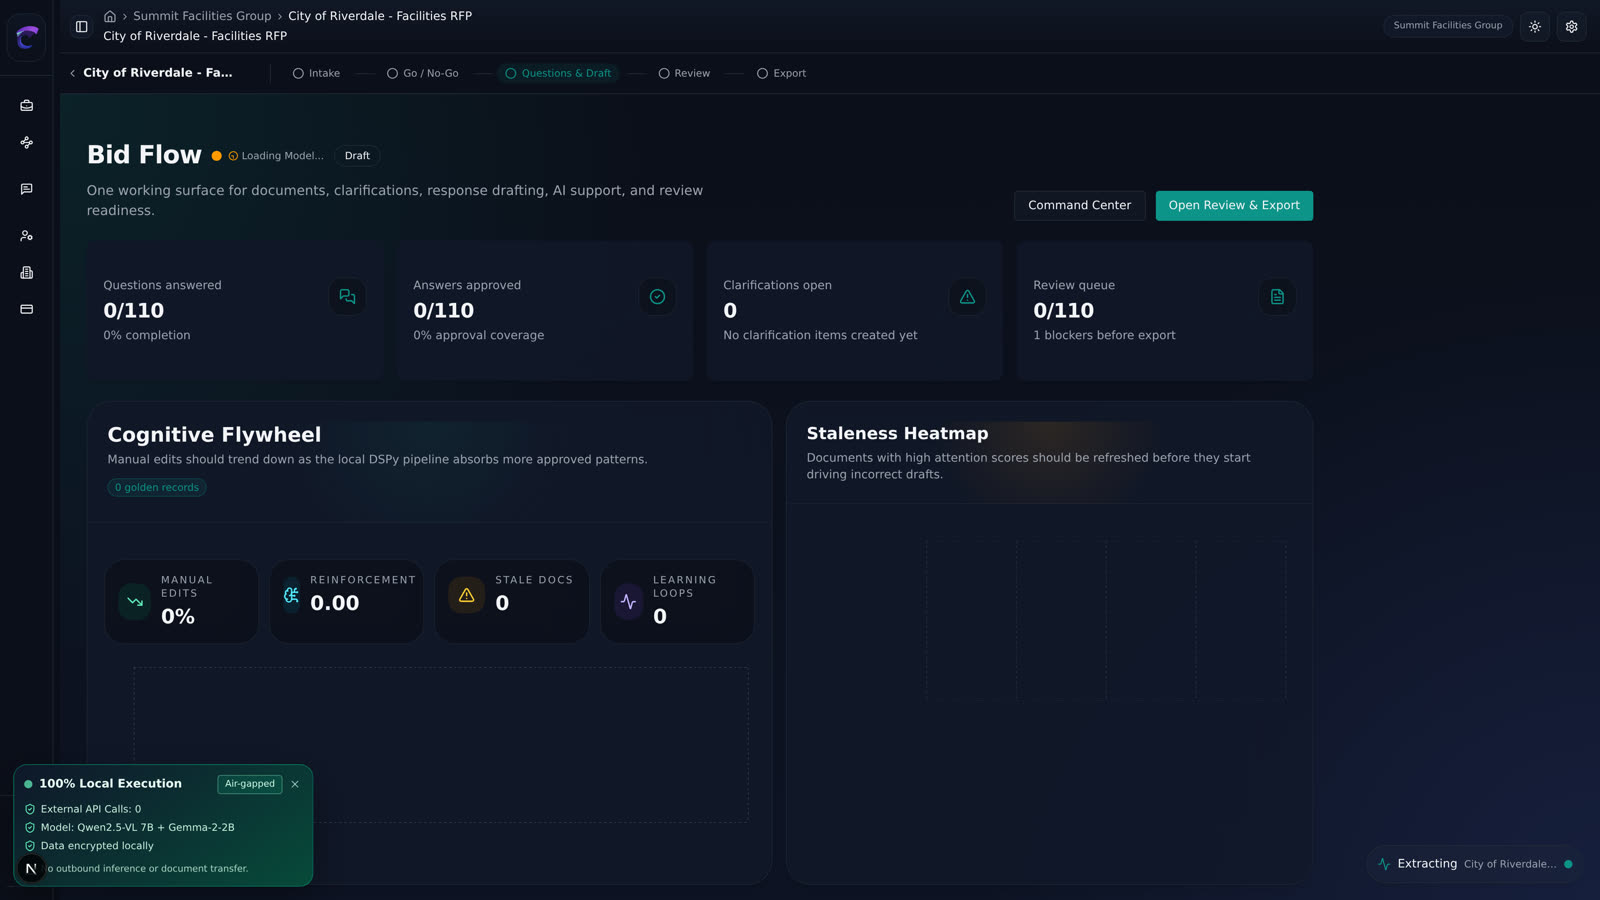Open the Next.js dev tools badge
This screenshot has height=900, width=1600.
click(x=31, y=869)
